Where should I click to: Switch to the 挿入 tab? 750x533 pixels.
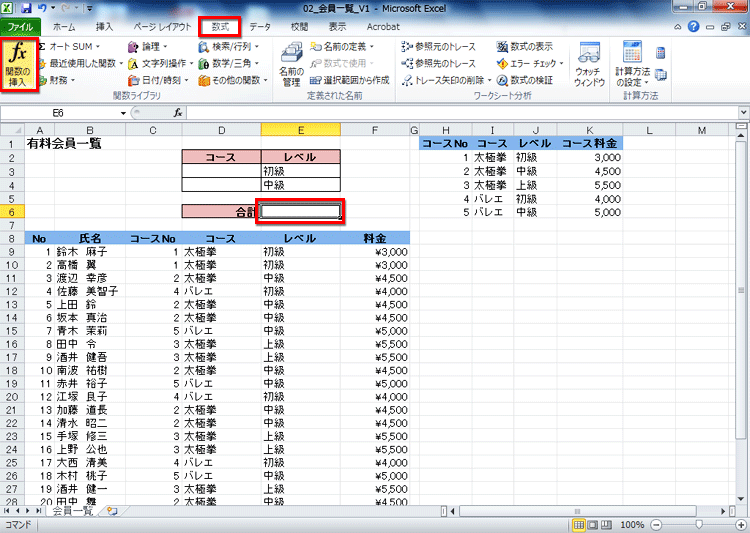tap(104, 27)
